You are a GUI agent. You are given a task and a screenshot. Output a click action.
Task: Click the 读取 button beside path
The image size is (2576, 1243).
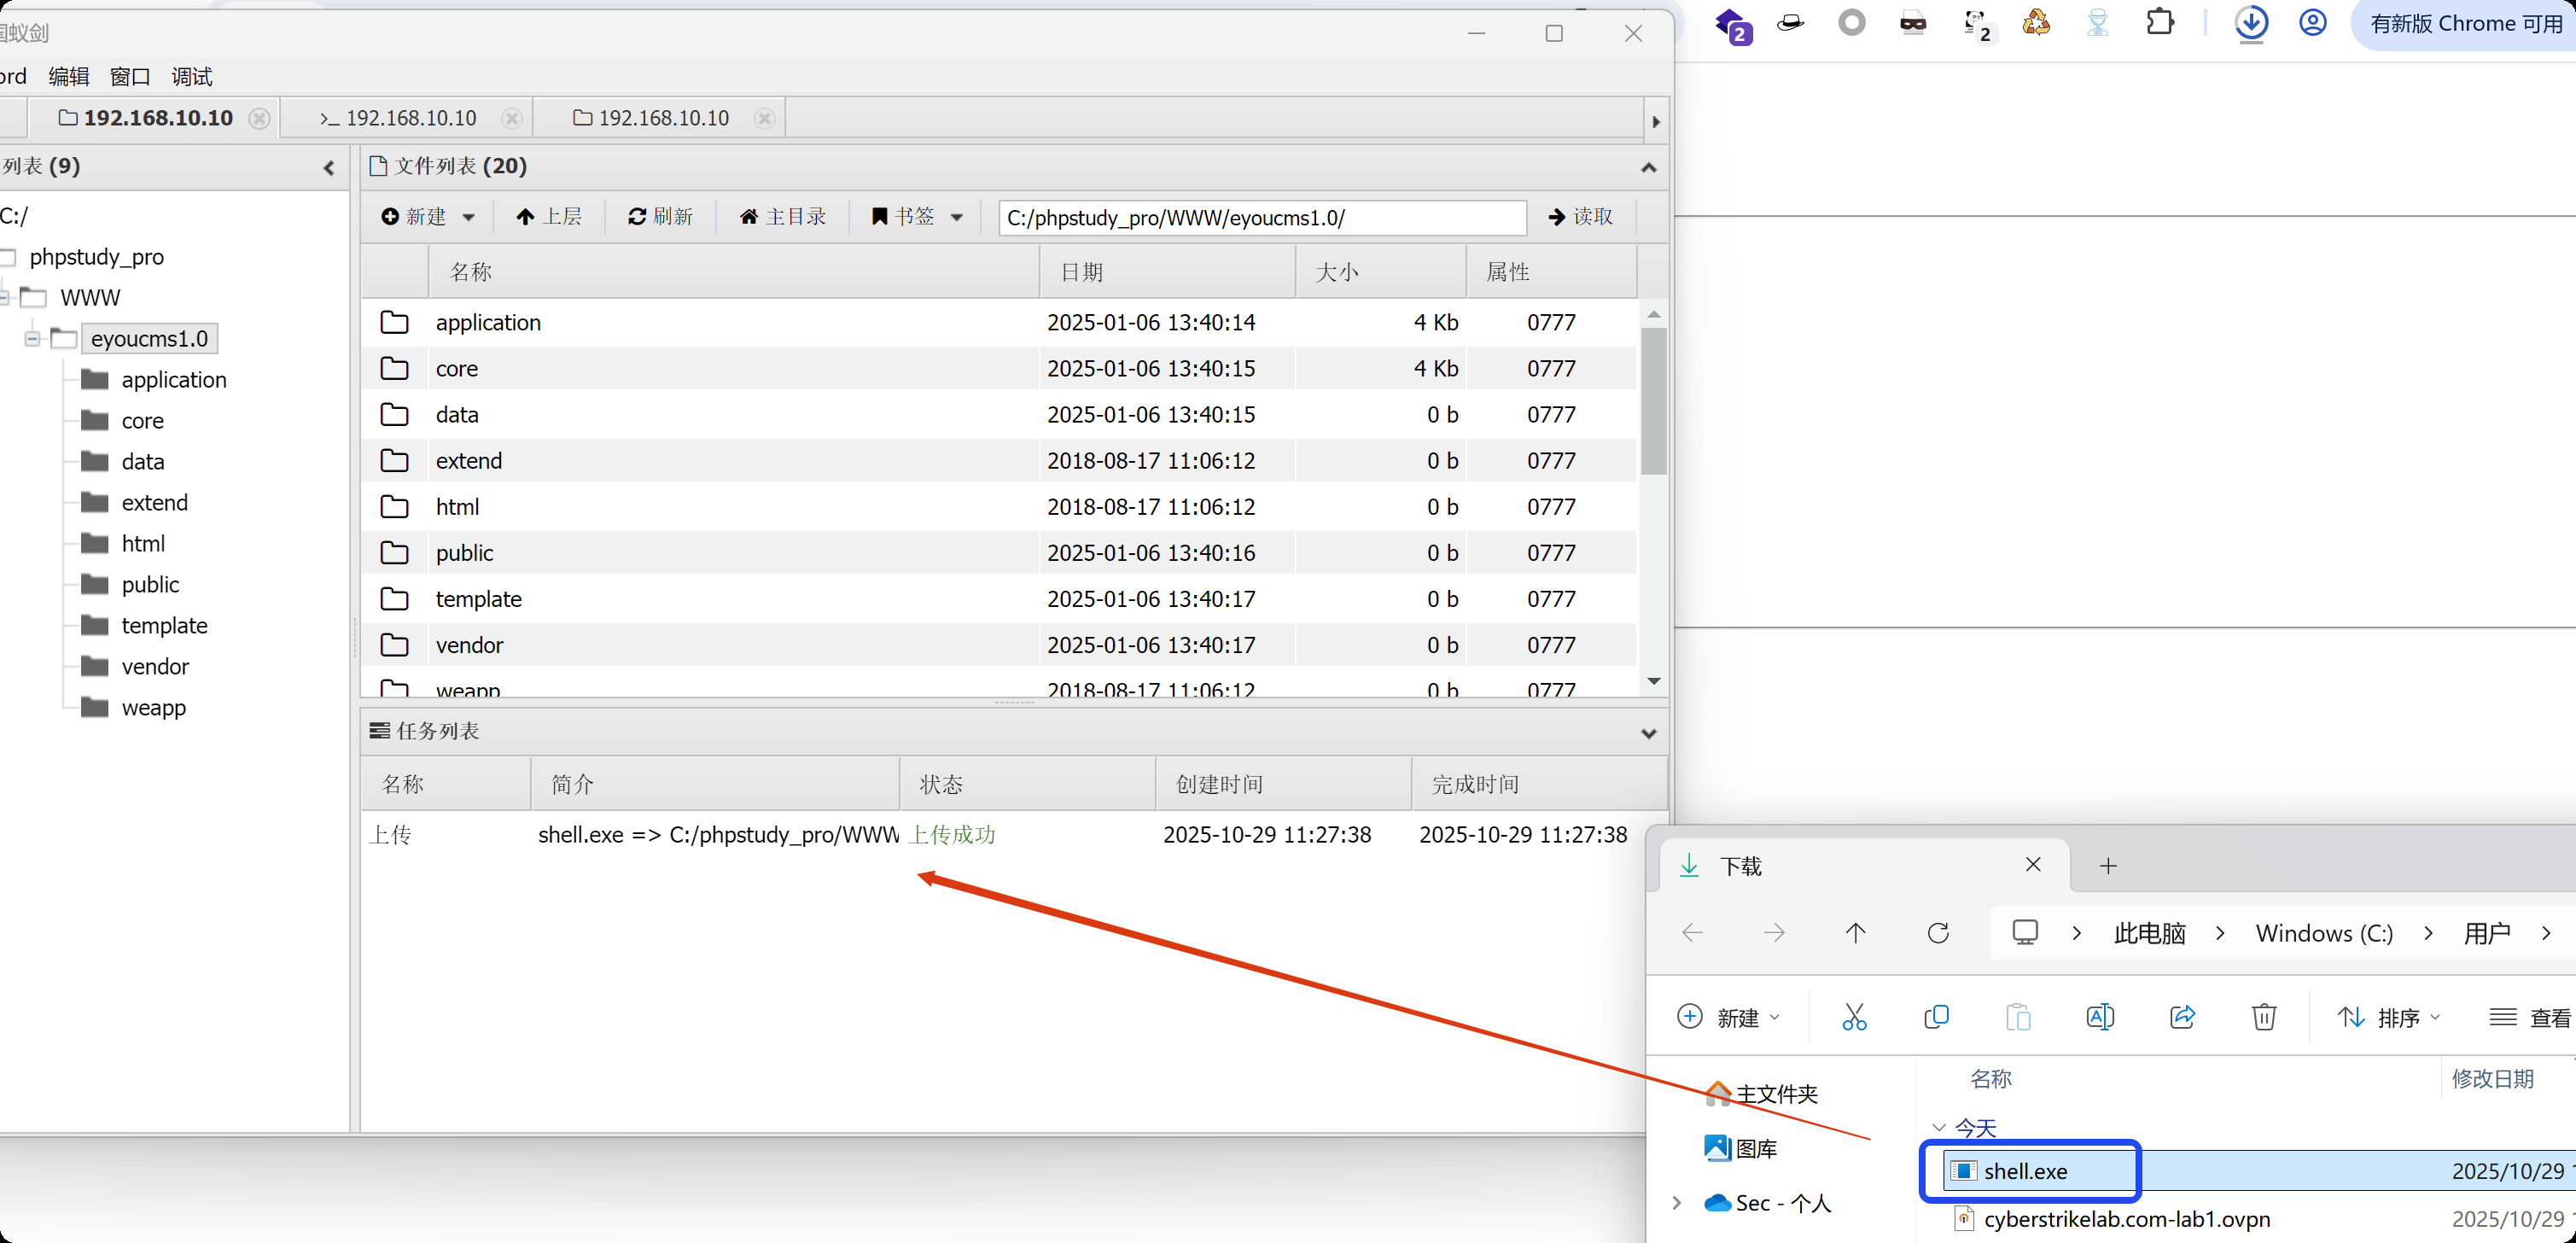click(1580, 216)
